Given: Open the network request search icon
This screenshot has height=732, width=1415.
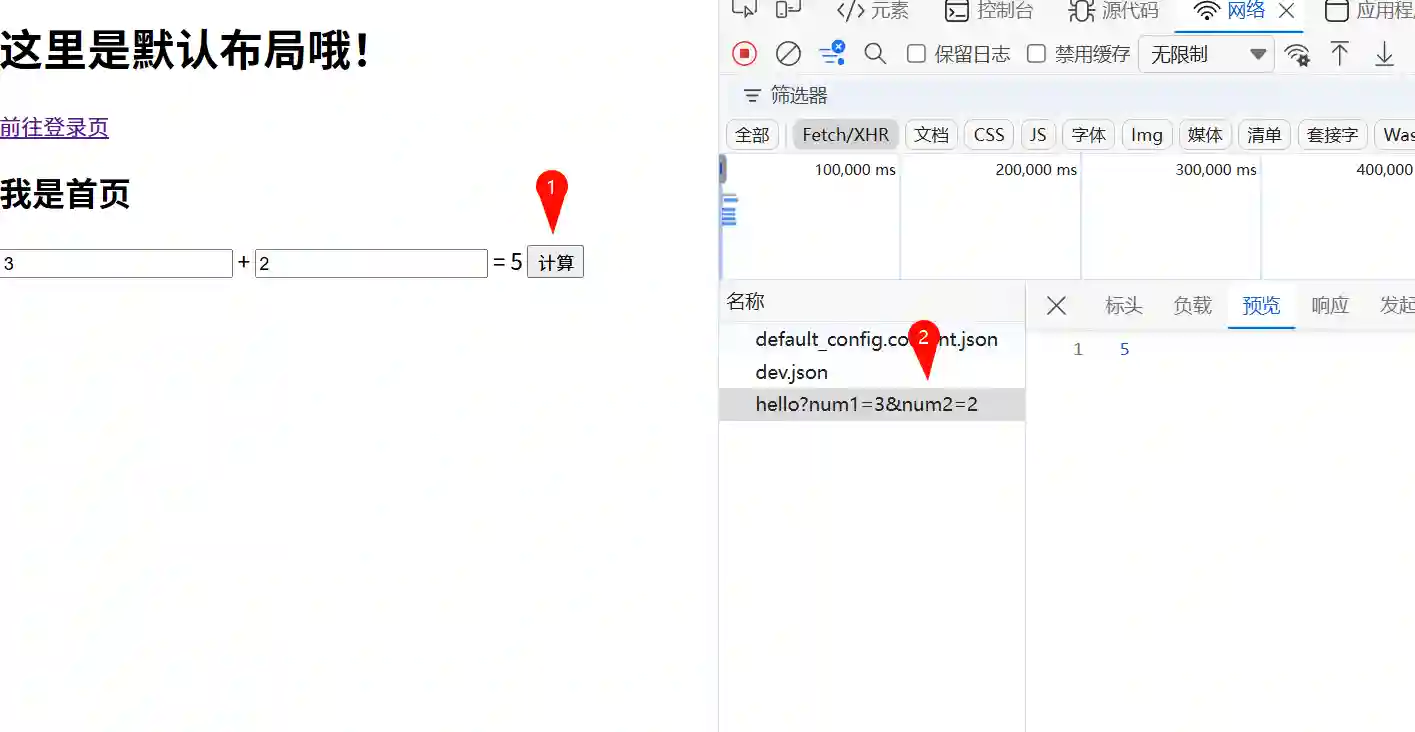Looking at the screenshot, I should coord(875,54).
